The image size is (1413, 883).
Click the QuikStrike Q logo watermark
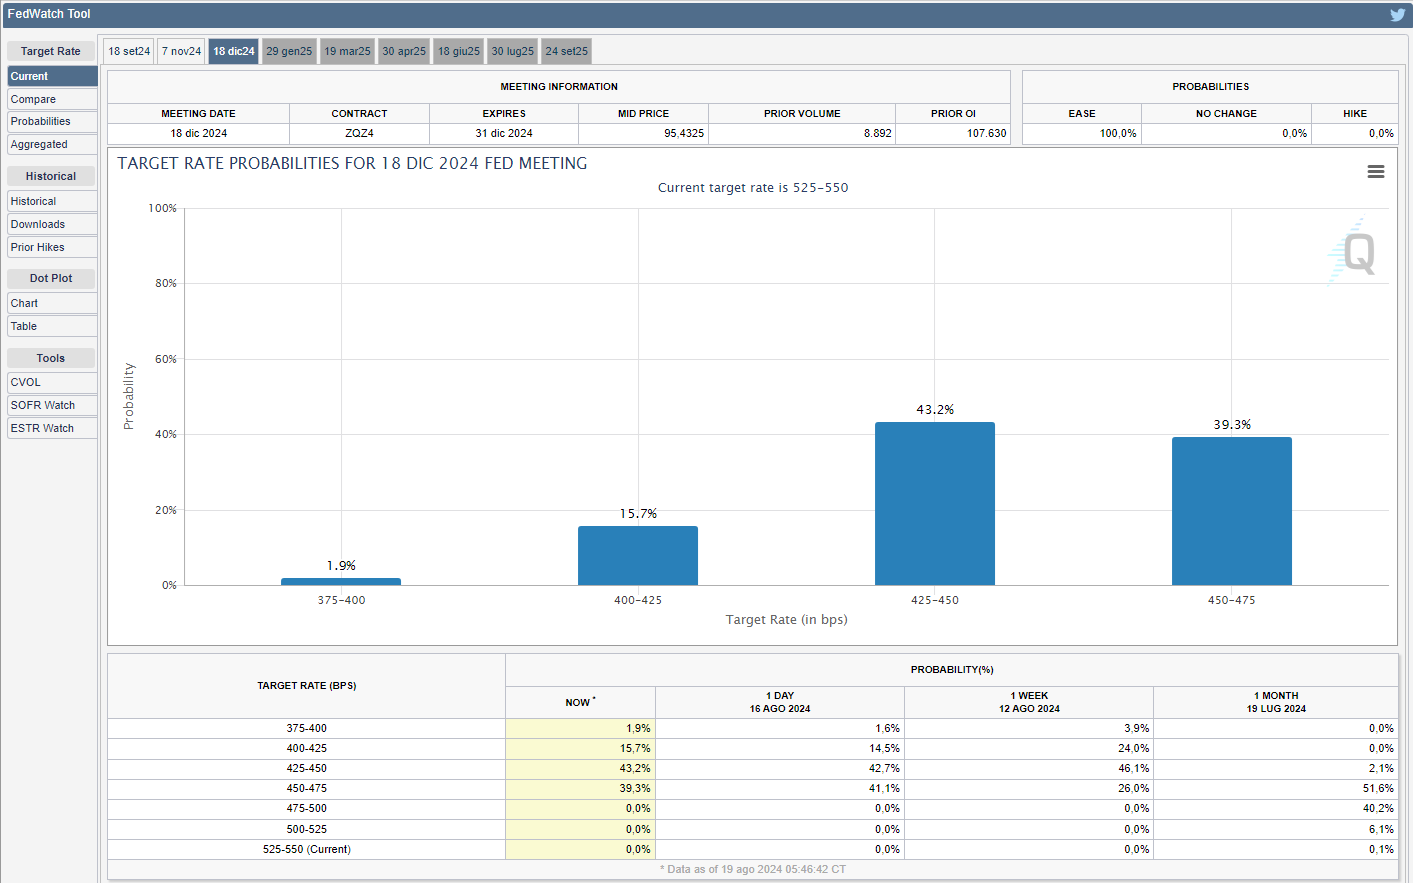tap(1355, 253)
